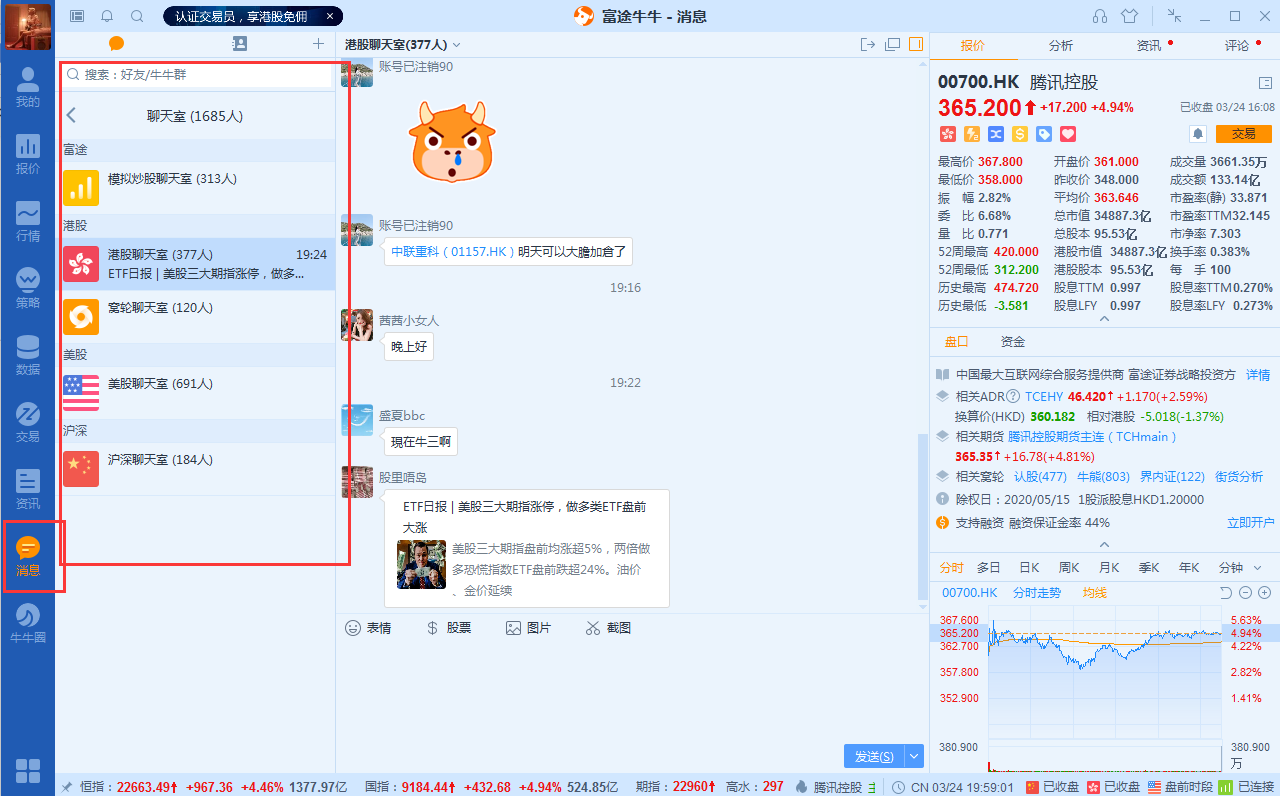
Task: Open the send options arrow next to 发送
Action: [x=915, y=756]
